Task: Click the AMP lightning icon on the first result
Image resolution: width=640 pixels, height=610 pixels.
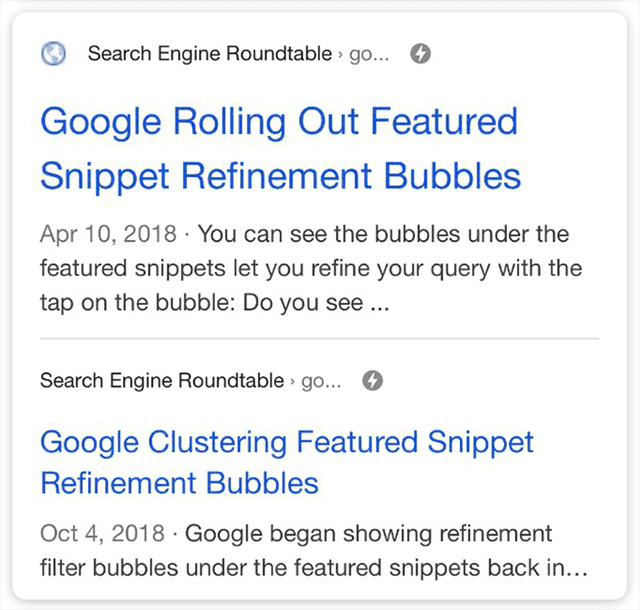Action: tap(421, 54)
